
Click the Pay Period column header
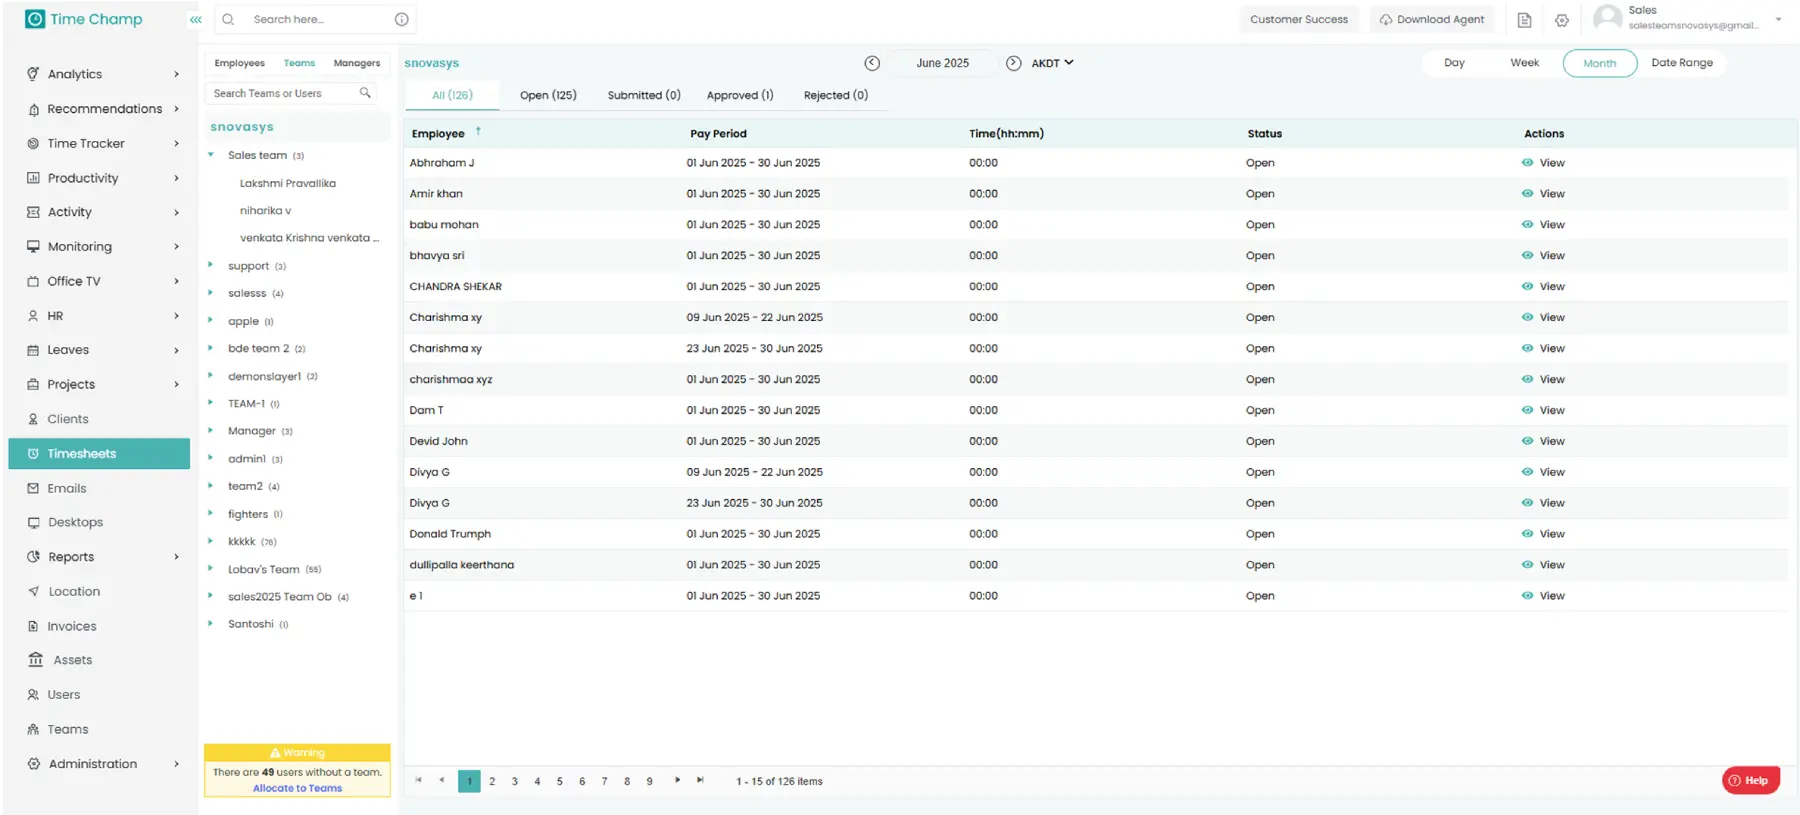click(x=718, y=134)
